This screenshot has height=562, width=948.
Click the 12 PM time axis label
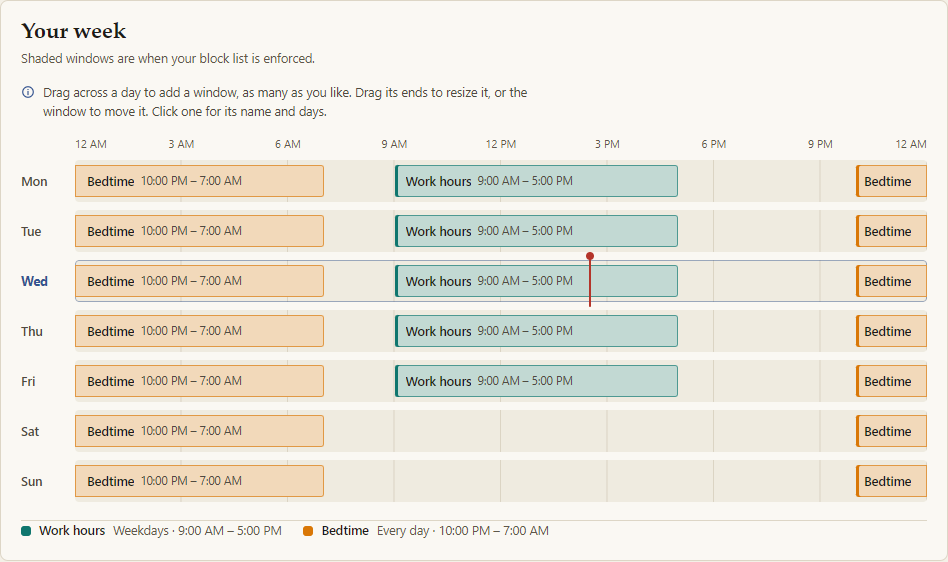501,144
